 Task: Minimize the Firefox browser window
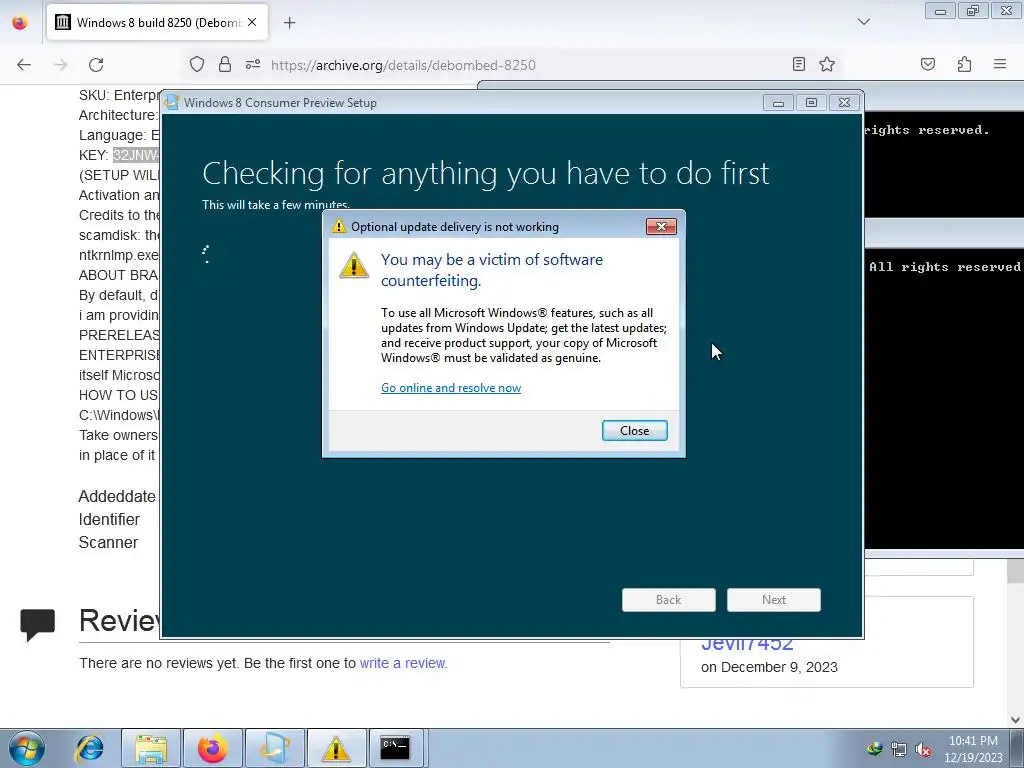click(x=940, y=11)
